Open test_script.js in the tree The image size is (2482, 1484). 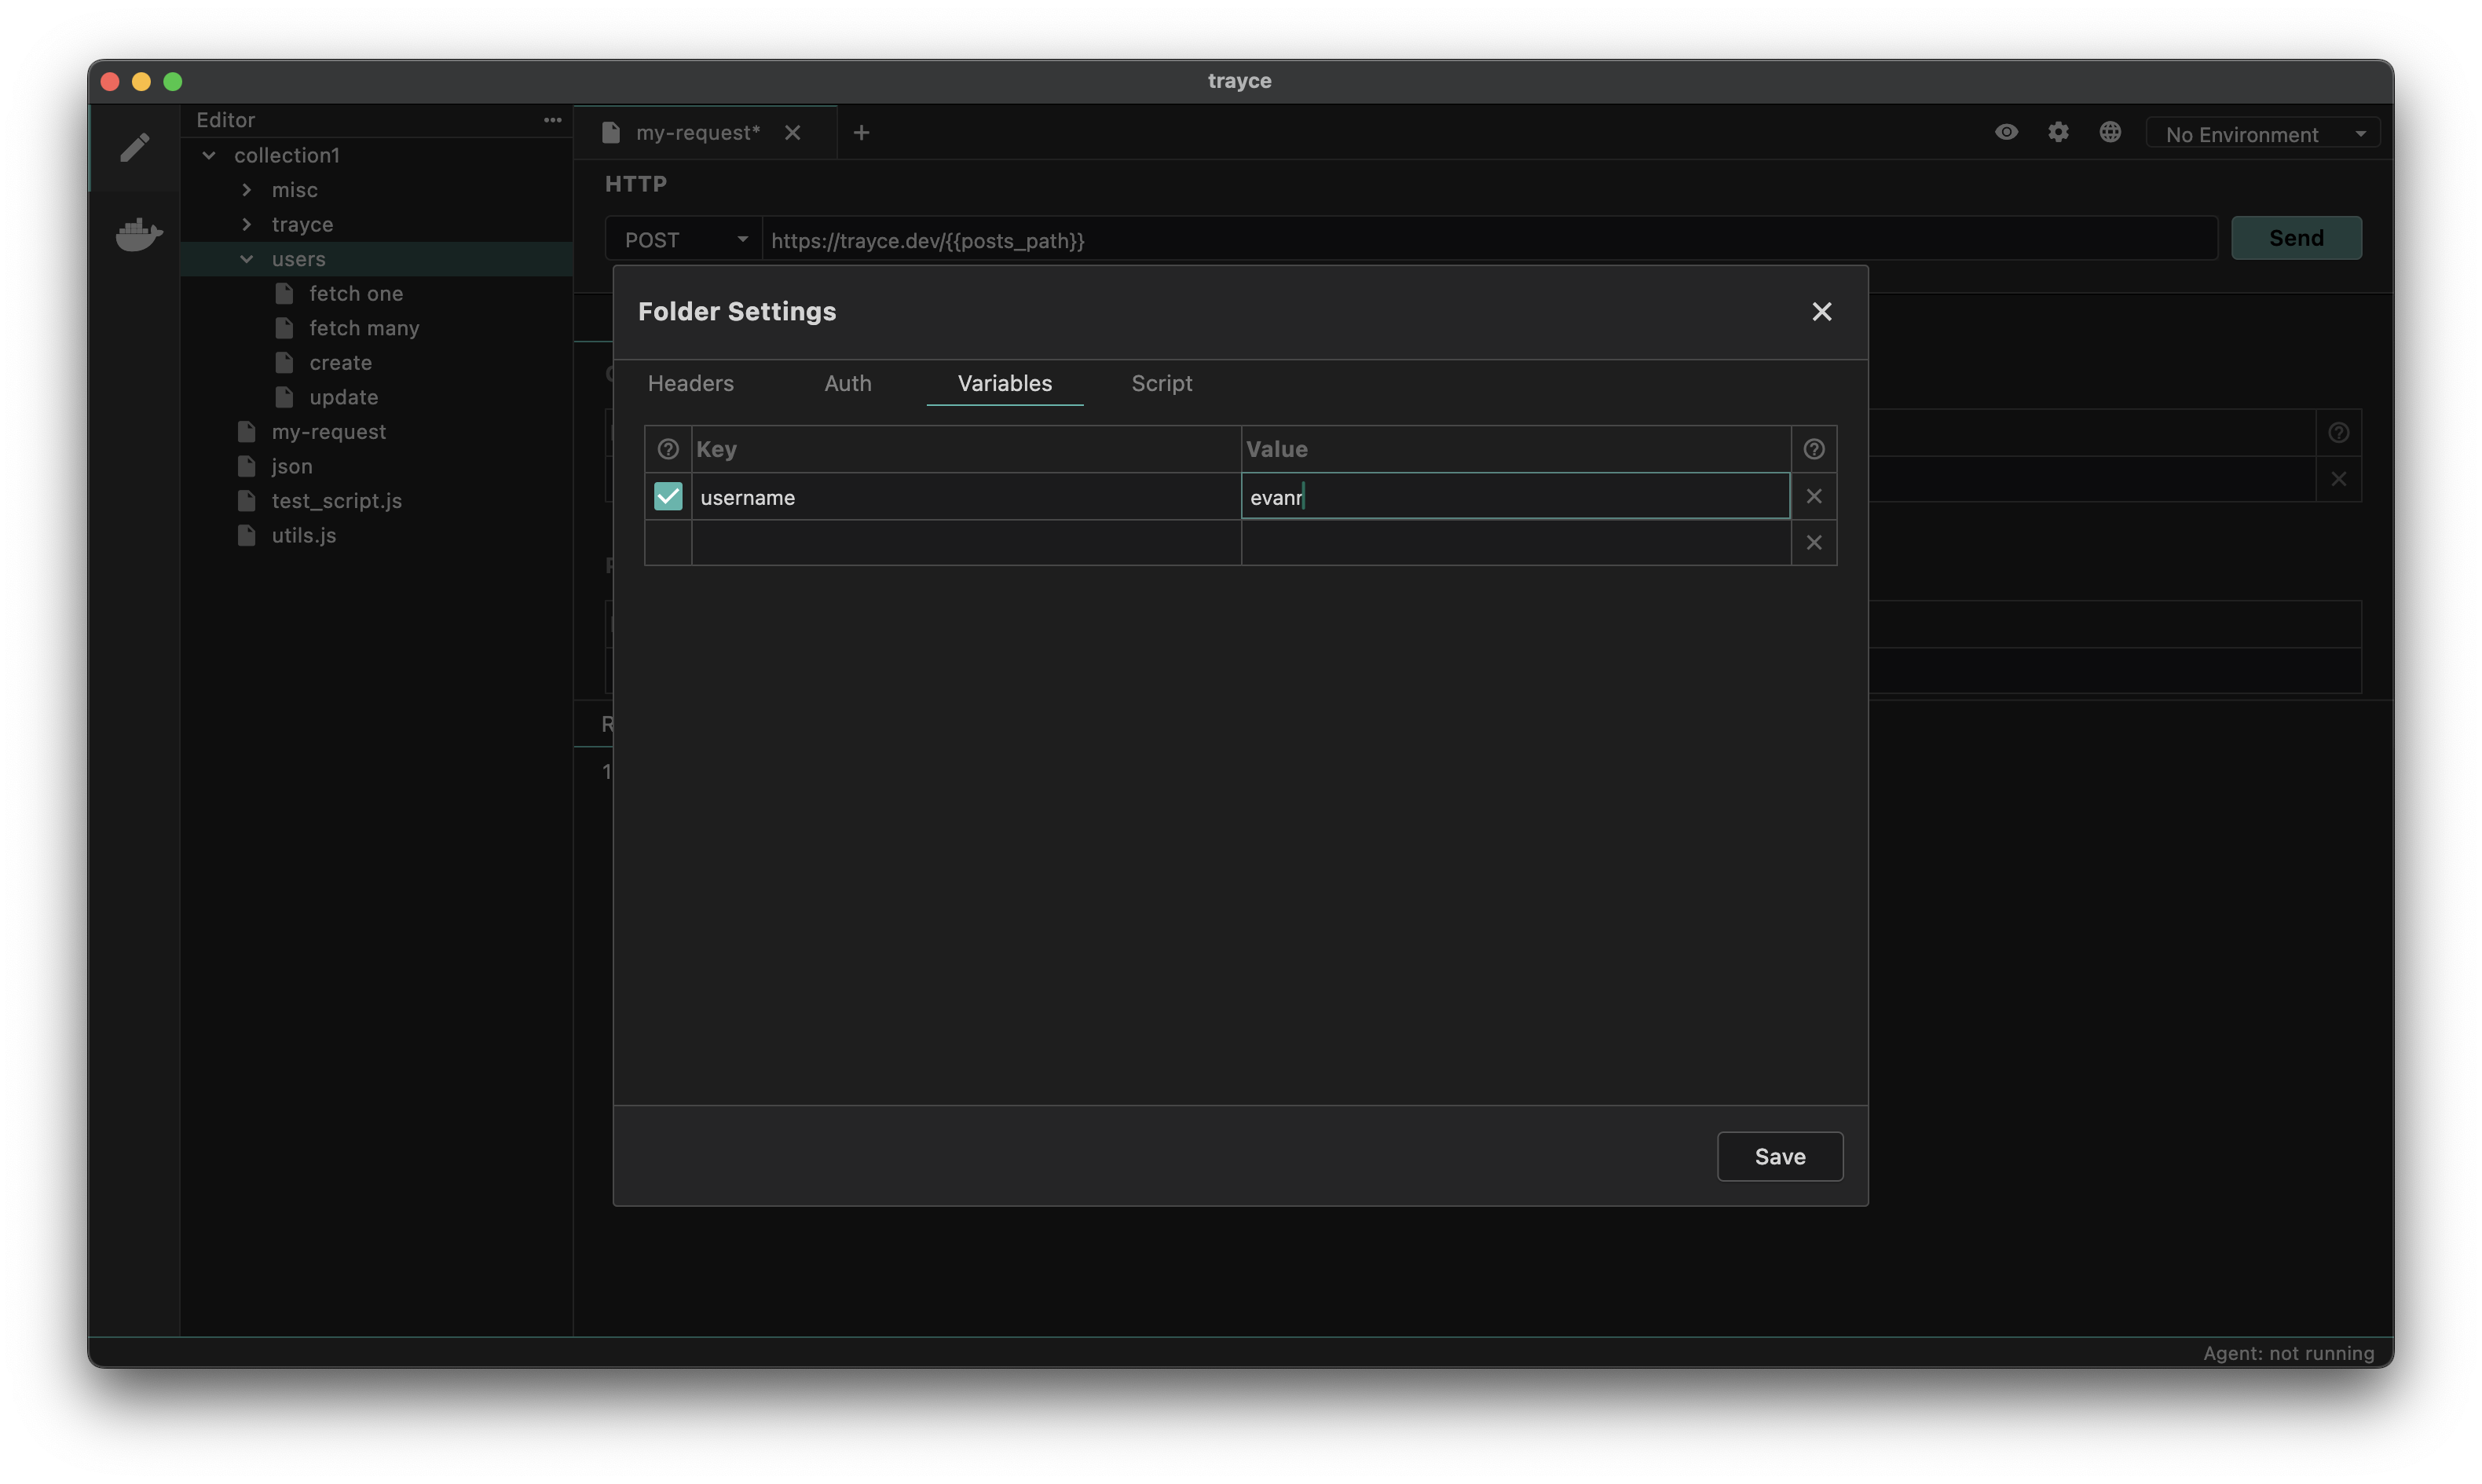336,501
